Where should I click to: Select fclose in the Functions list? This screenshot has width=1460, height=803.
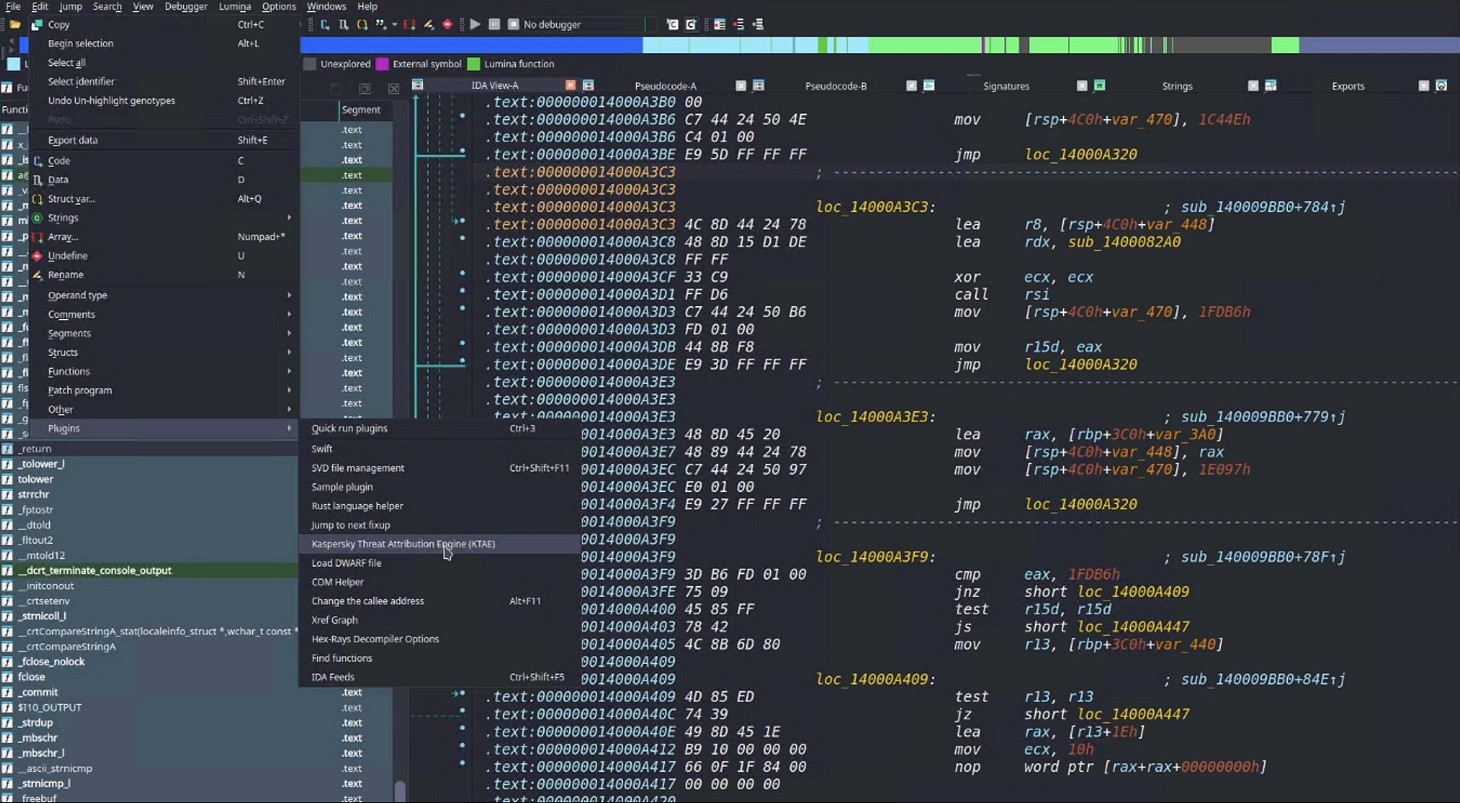(33, 676)
